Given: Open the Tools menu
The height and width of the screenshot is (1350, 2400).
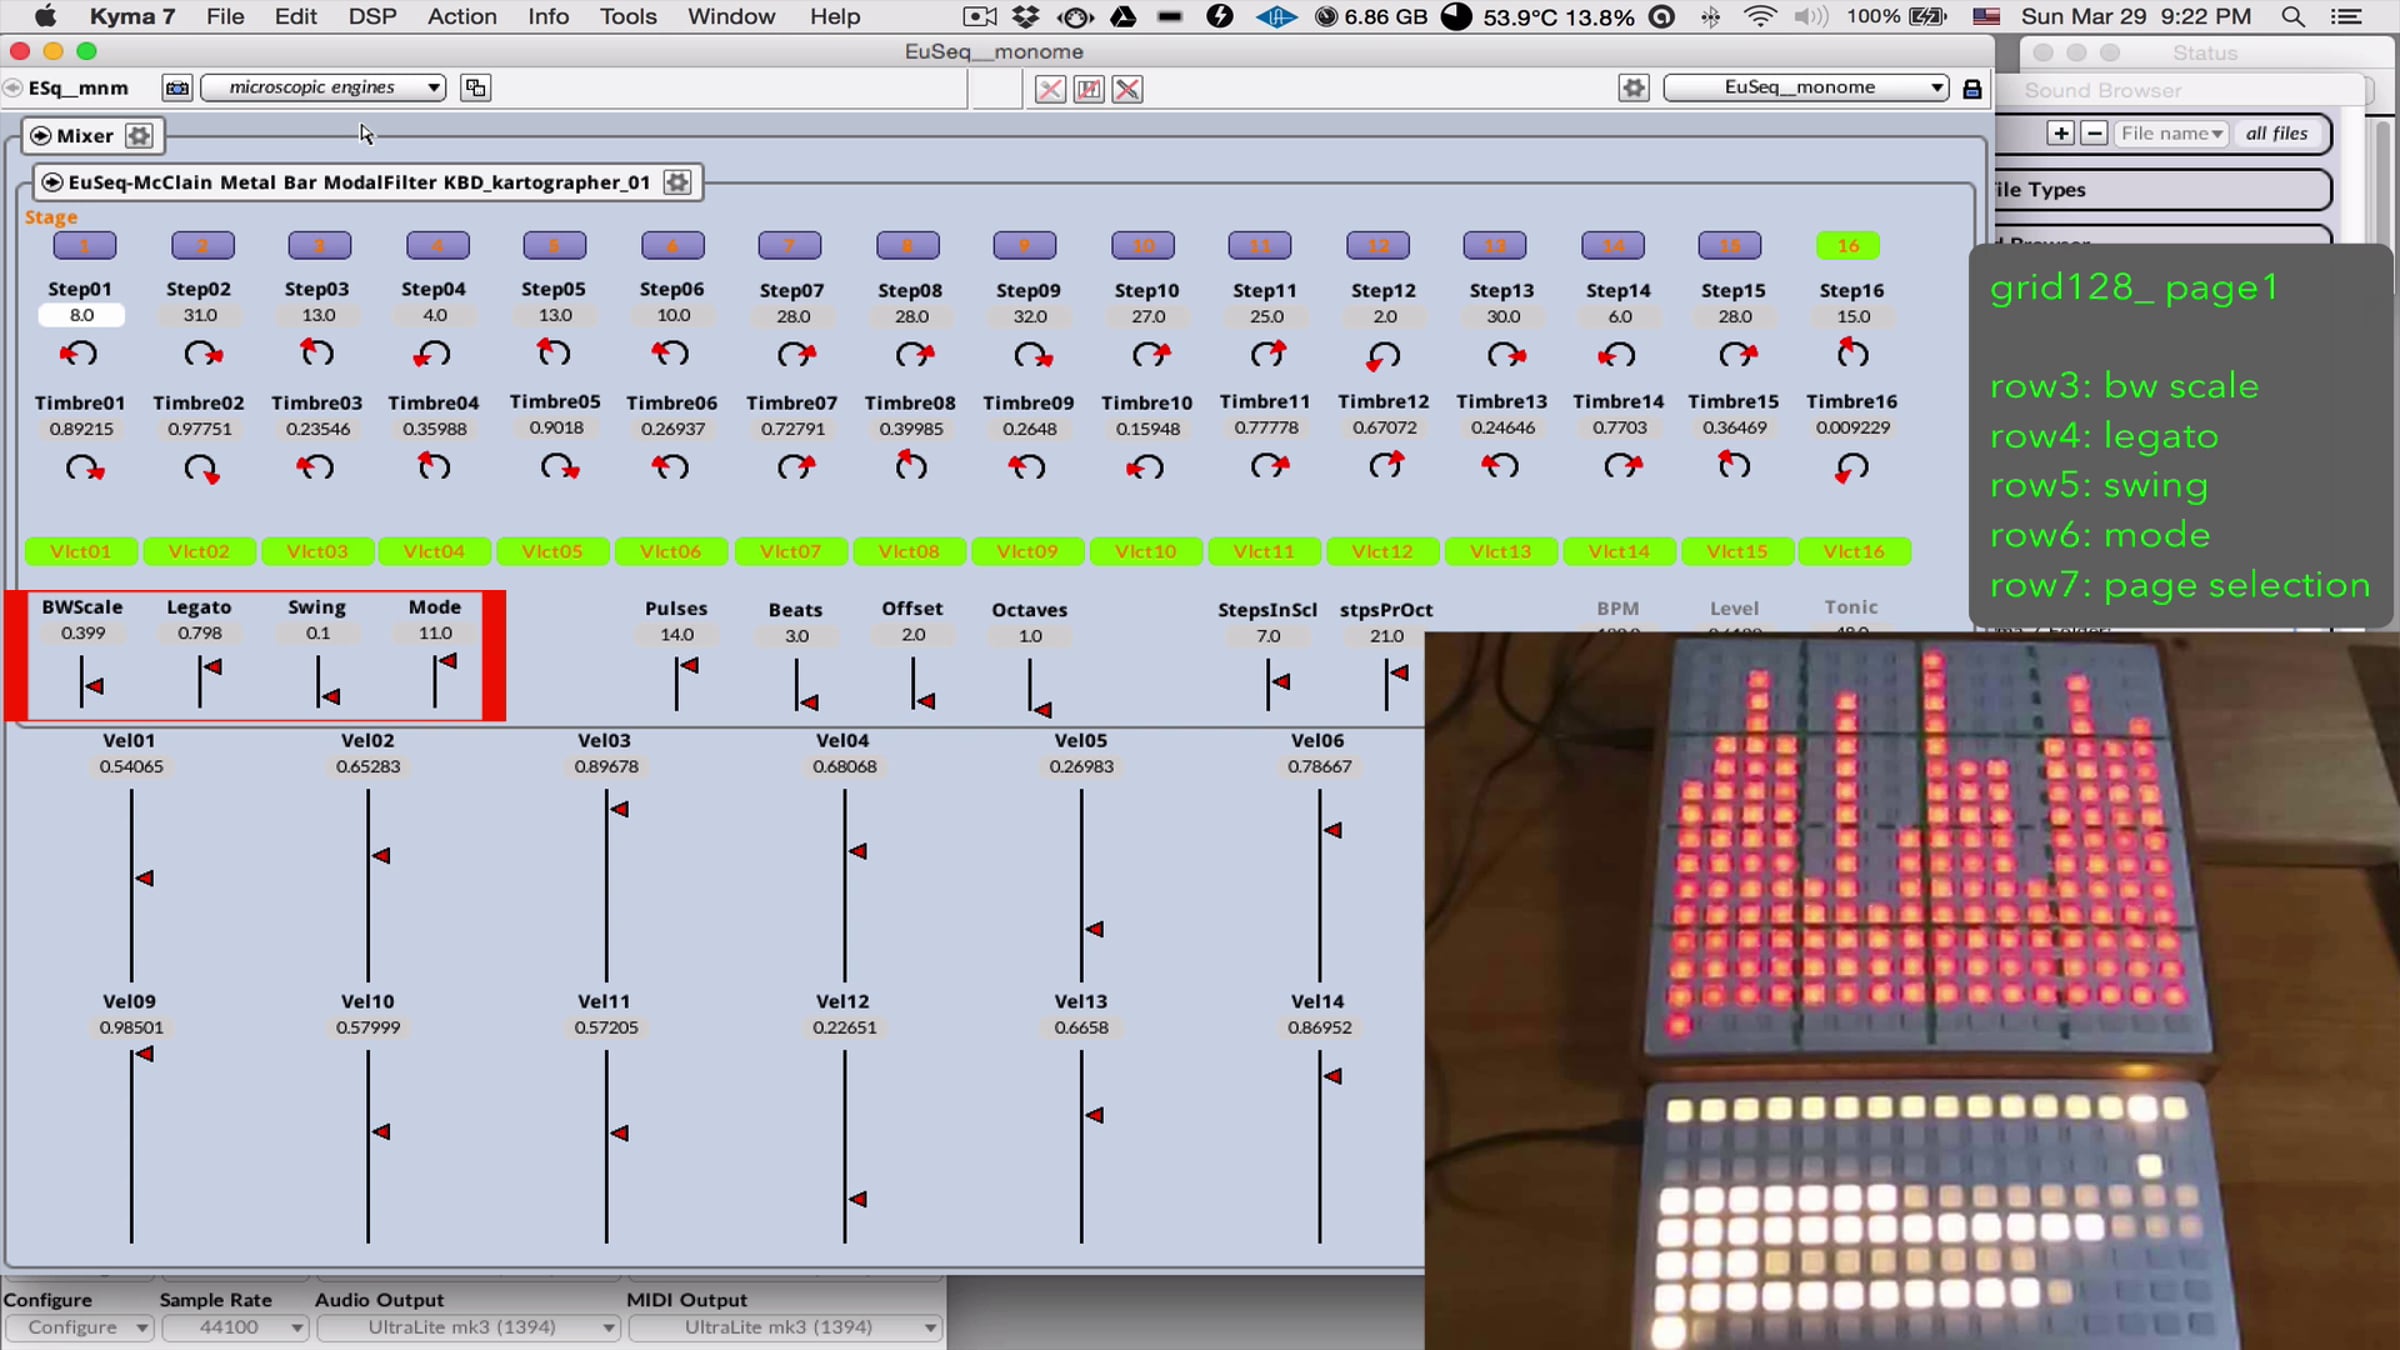Looking at the screenshot, I should (x=628, y=17).
